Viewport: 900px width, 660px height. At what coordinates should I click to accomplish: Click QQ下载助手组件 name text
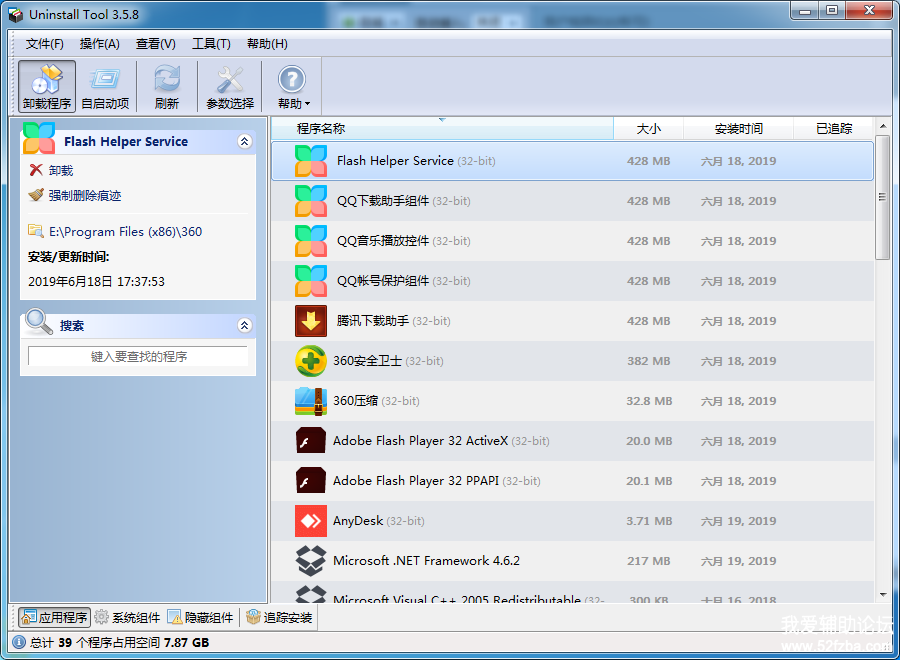[383, 201]
